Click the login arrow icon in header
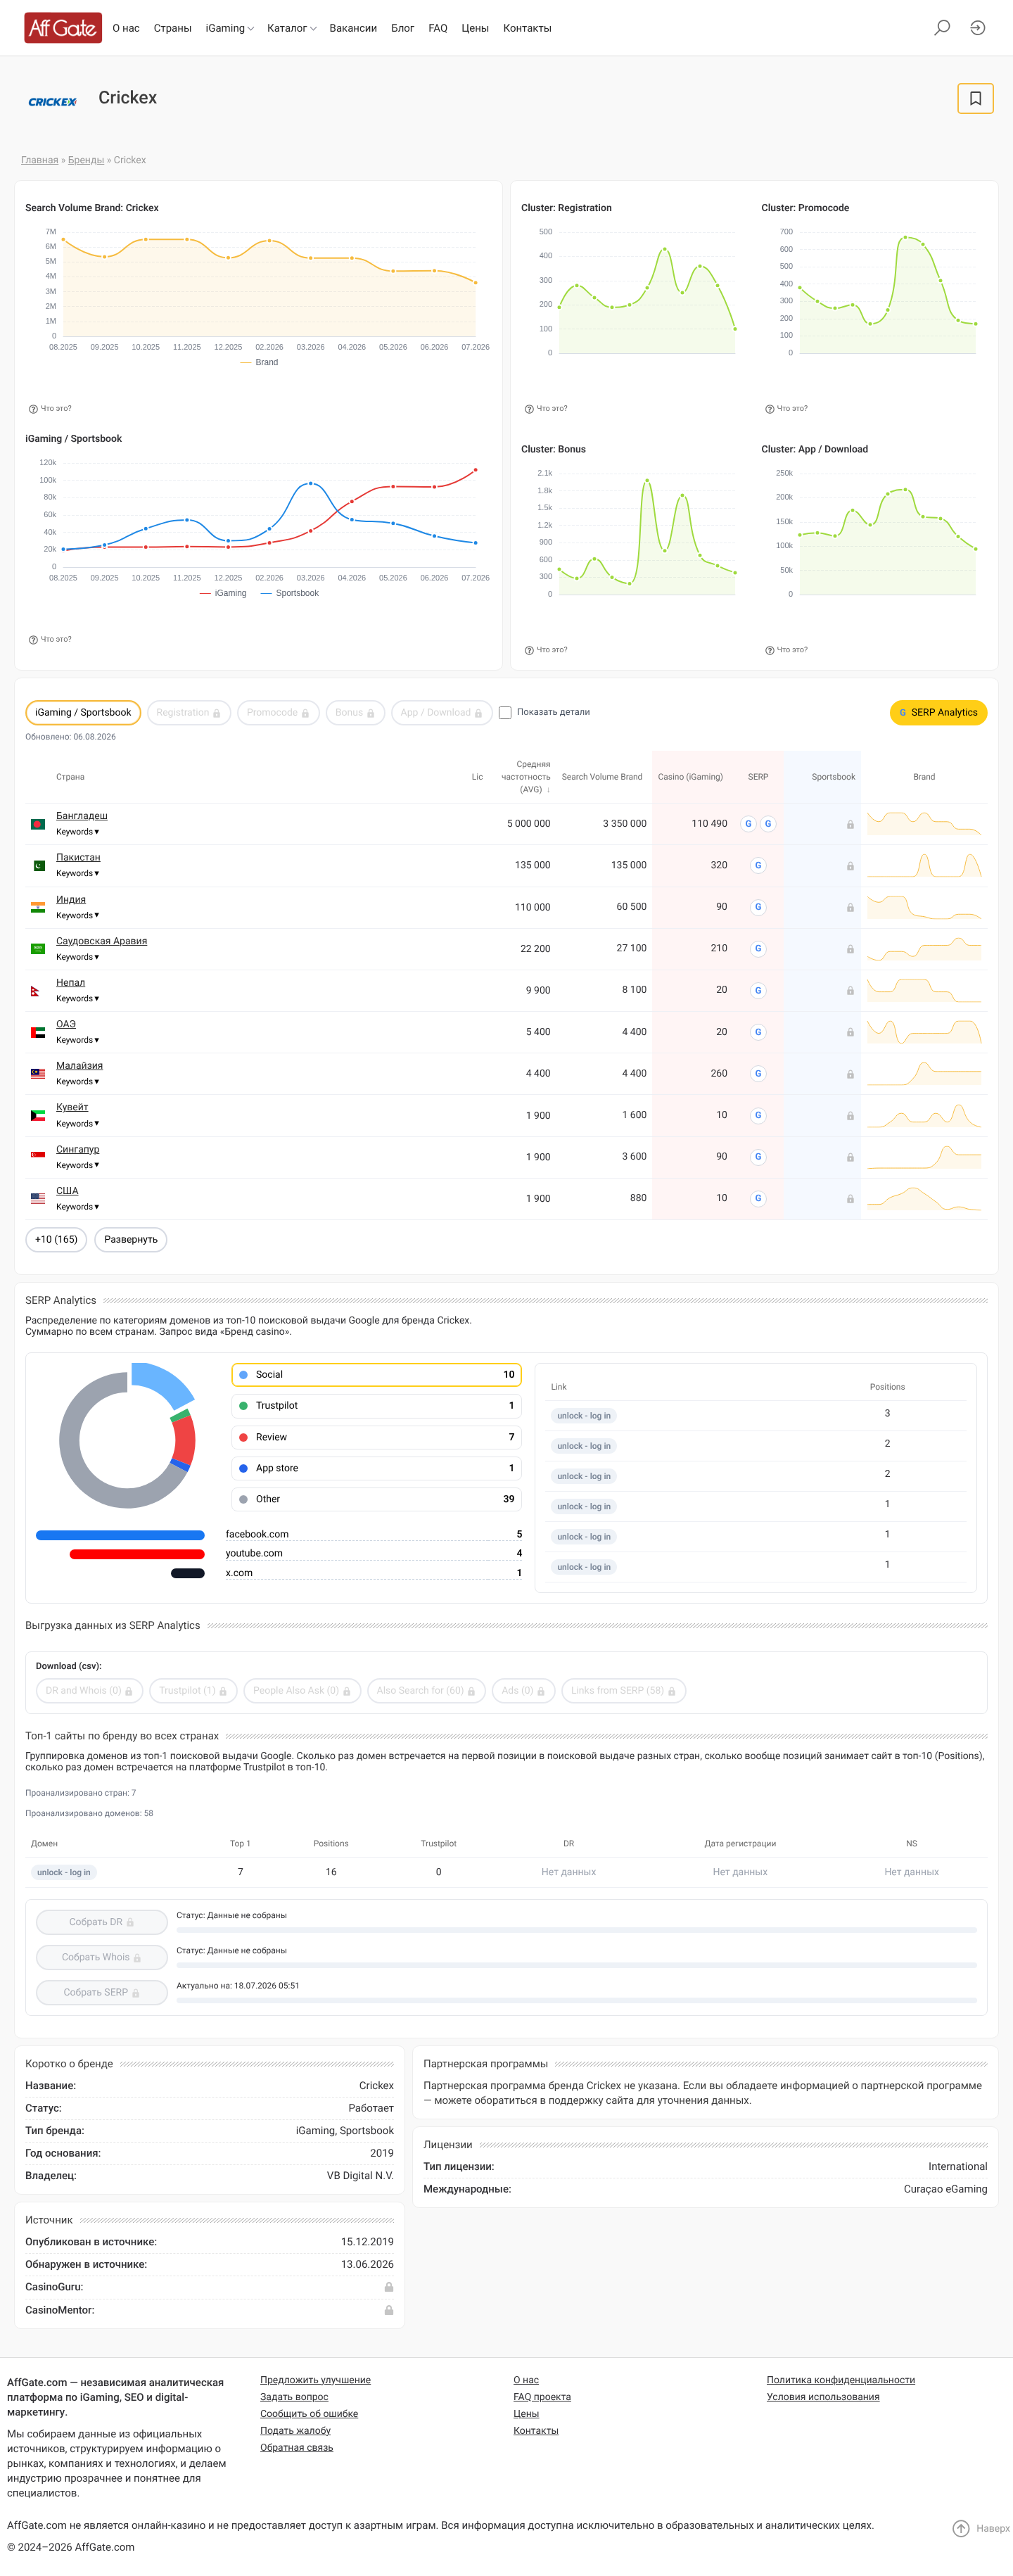 click(977, 28)
